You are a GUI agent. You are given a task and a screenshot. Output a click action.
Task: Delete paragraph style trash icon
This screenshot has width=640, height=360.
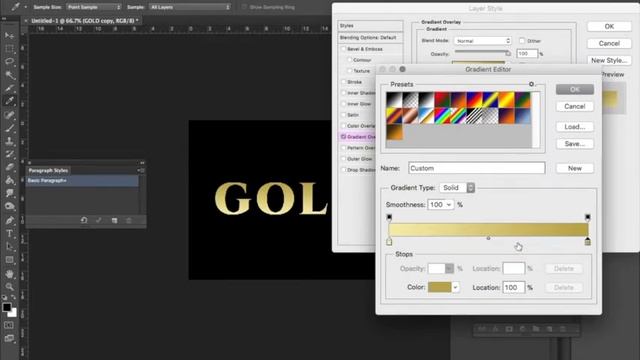(129, 220)
